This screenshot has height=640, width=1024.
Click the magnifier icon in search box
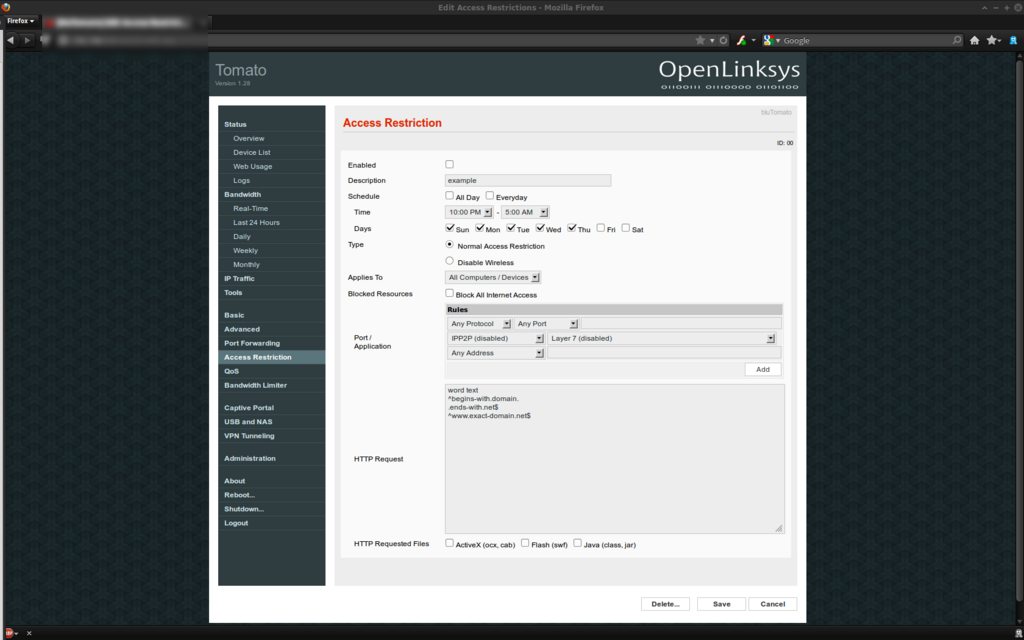pyautogui.click(x=957, y=40)
